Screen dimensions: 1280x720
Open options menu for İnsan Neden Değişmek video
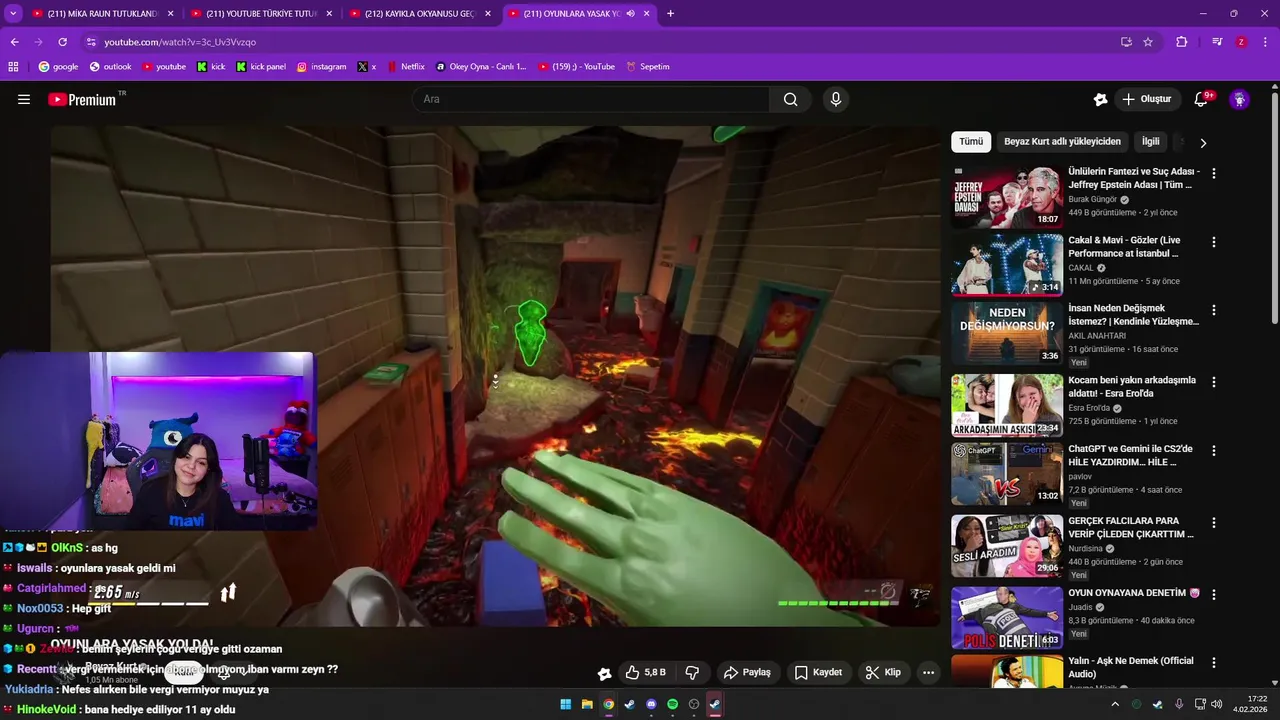pos(1214,310)
